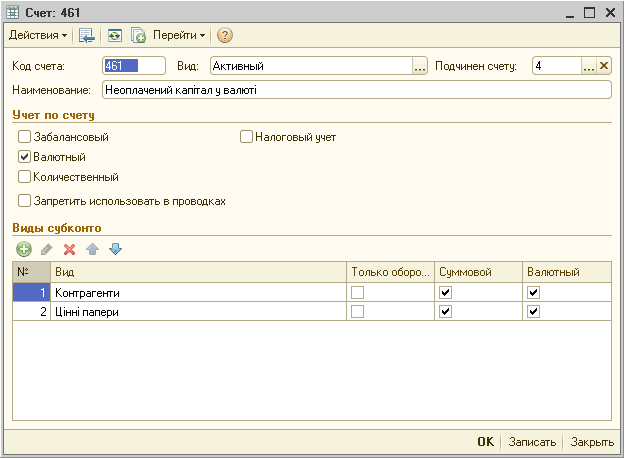Select row number 1 cell

pyautogui.click(x=31, y=293)
